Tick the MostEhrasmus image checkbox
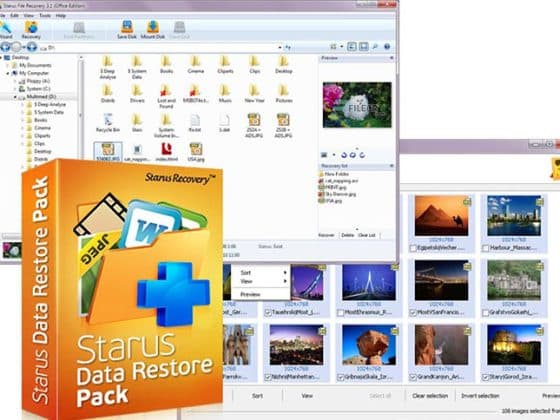Viewport: 560px width, 420px height. 340,313
